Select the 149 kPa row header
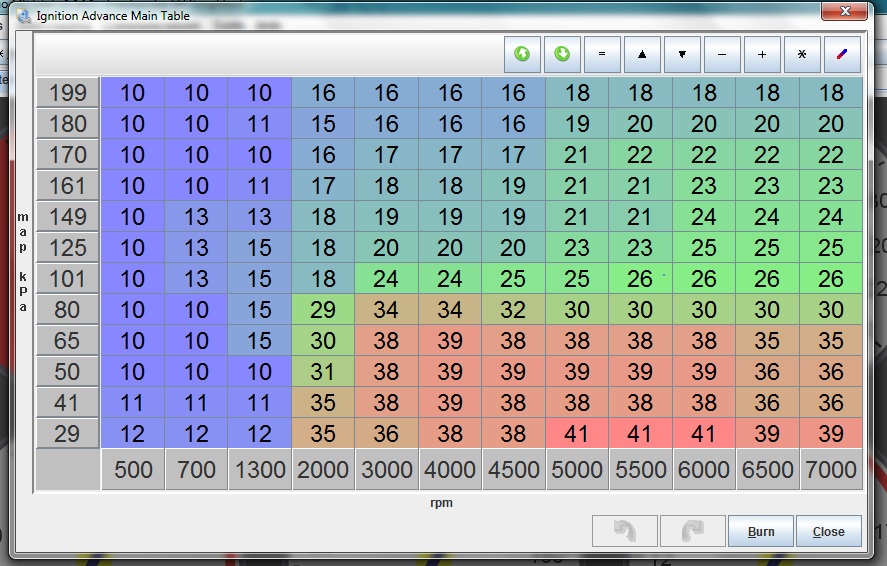This screenshot has height=566, width=887. [x=68, y=217]
